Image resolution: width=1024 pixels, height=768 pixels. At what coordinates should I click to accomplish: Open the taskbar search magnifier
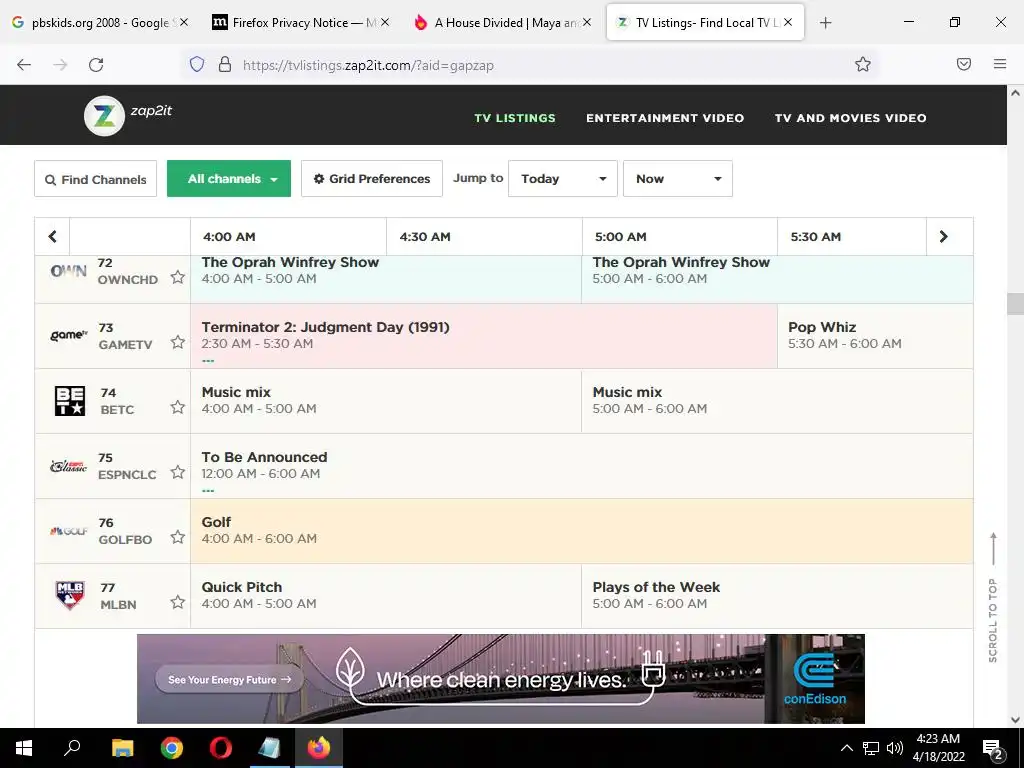72,747
